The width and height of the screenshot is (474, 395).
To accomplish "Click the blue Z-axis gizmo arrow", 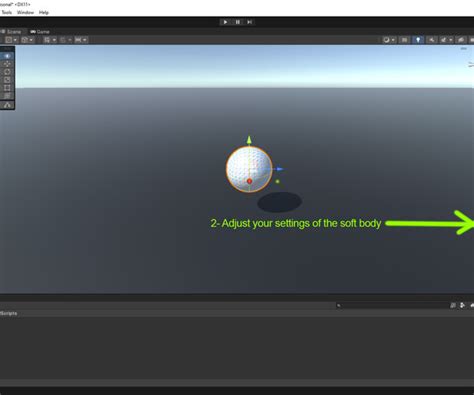I will [279, 169].
